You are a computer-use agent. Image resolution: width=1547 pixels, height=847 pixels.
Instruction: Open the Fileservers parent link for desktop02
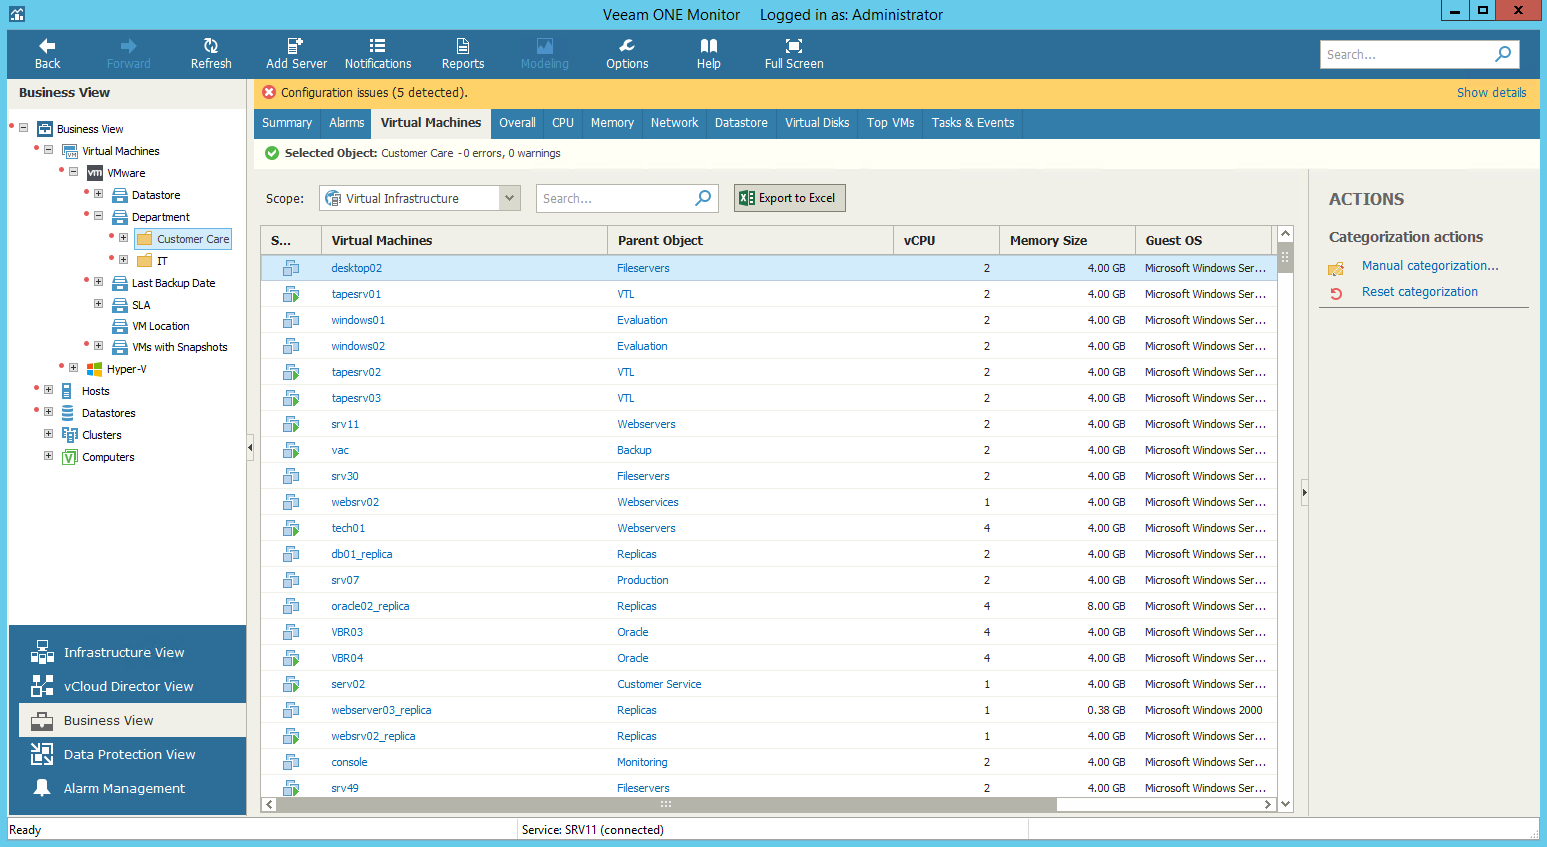643,268
